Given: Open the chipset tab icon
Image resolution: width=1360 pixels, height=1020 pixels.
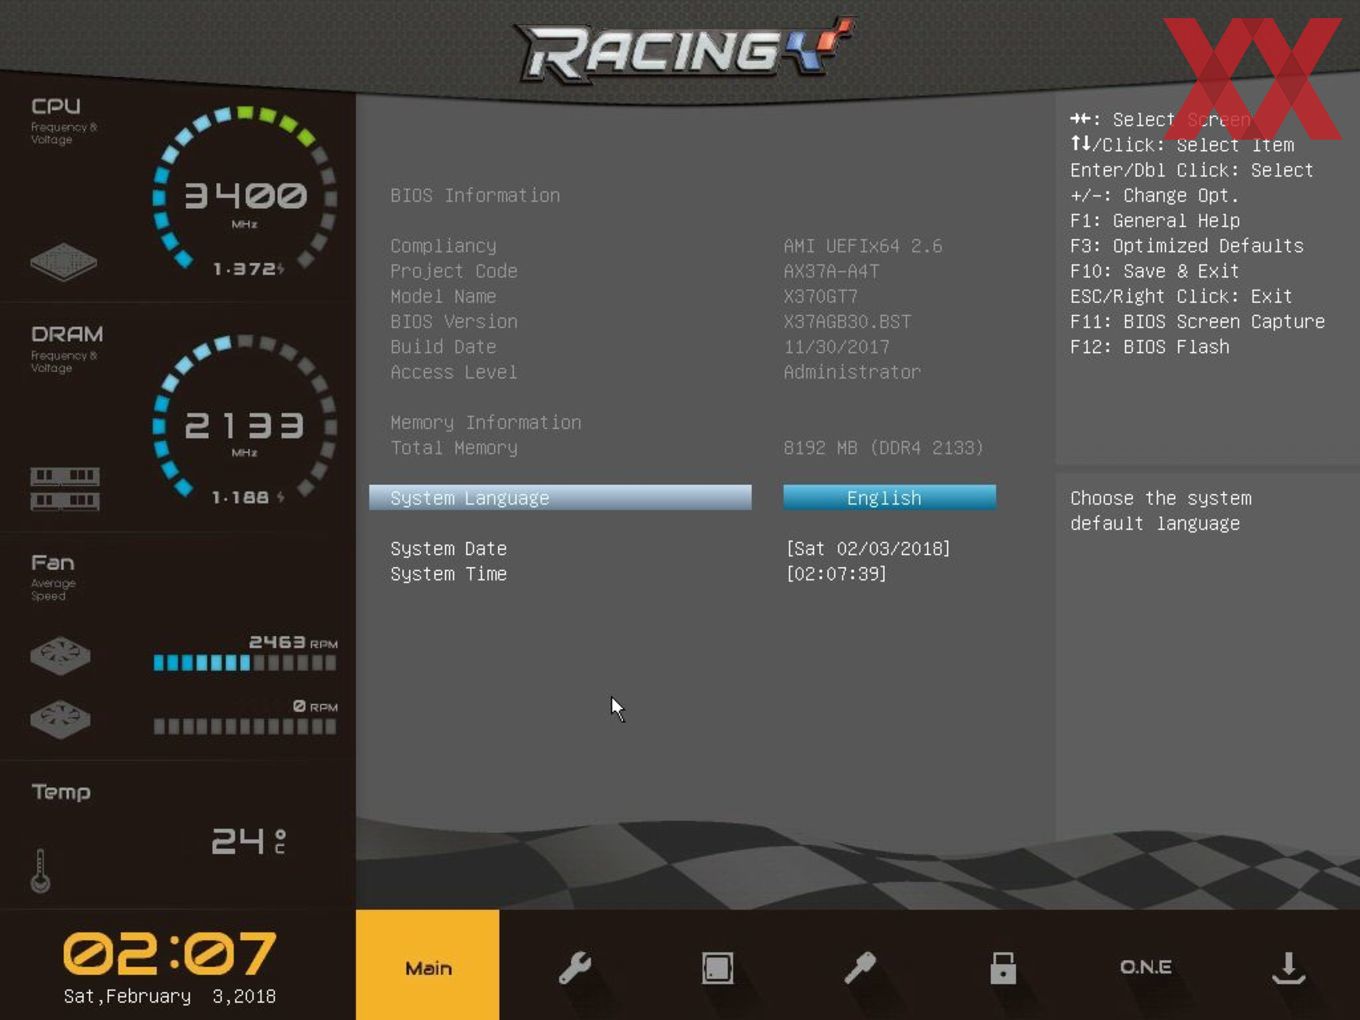Looking at the screenshot, I should [717, 967].
